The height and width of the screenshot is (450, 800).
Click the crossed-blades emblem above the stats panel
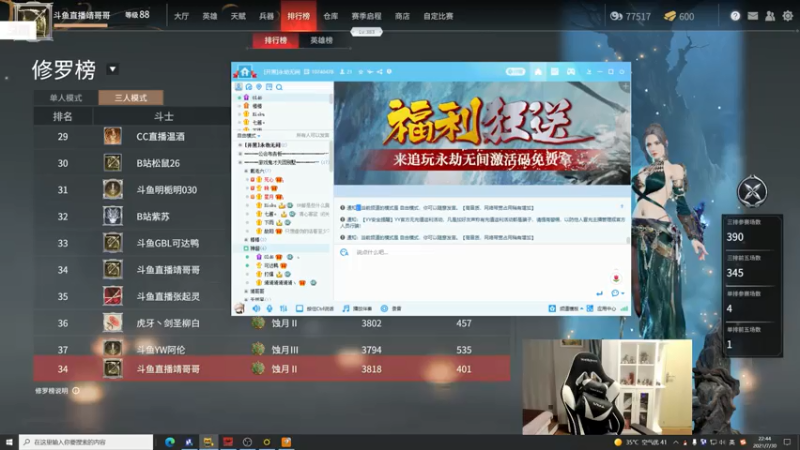pos(752,192)
